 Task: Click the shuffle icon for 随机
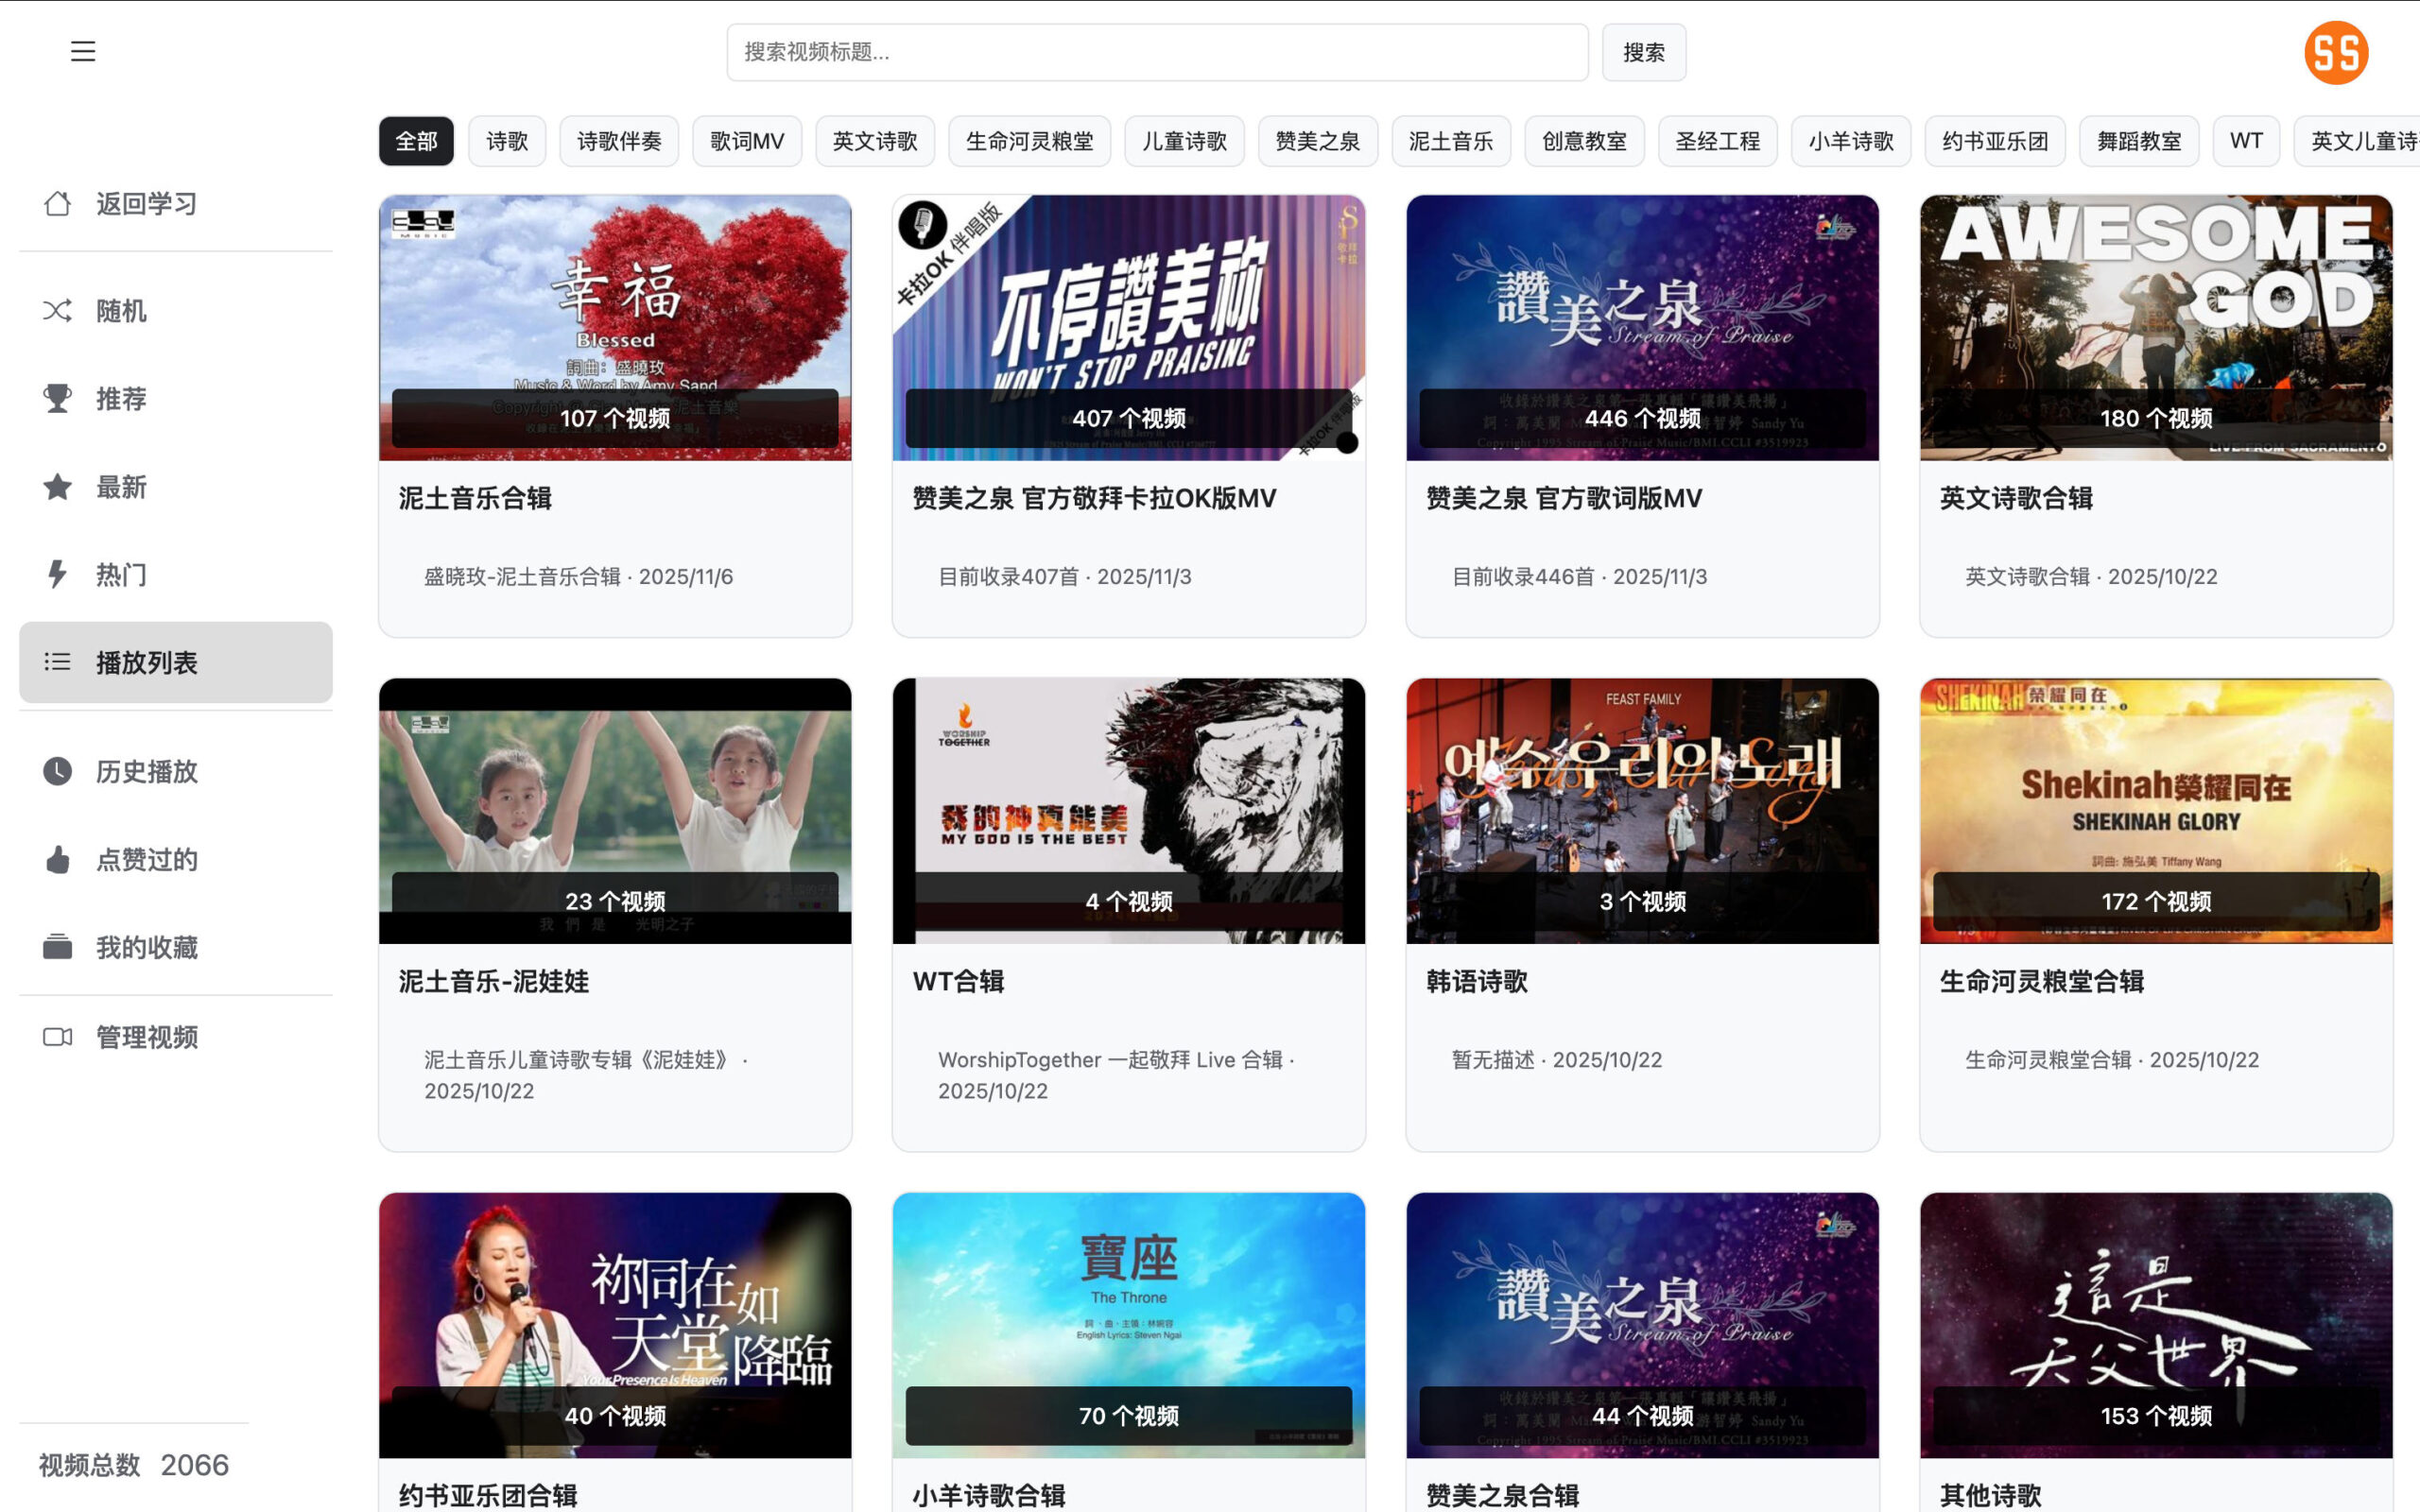pos(57,311)
